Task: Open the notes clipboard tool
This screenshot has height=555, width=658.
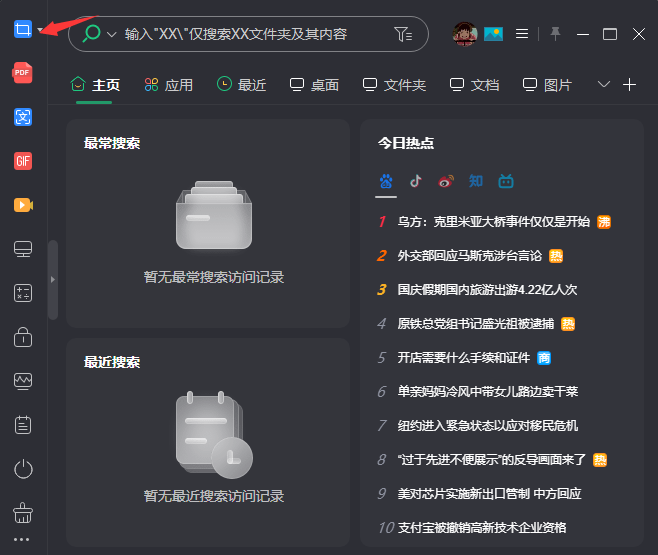Action: click(23, 425)
